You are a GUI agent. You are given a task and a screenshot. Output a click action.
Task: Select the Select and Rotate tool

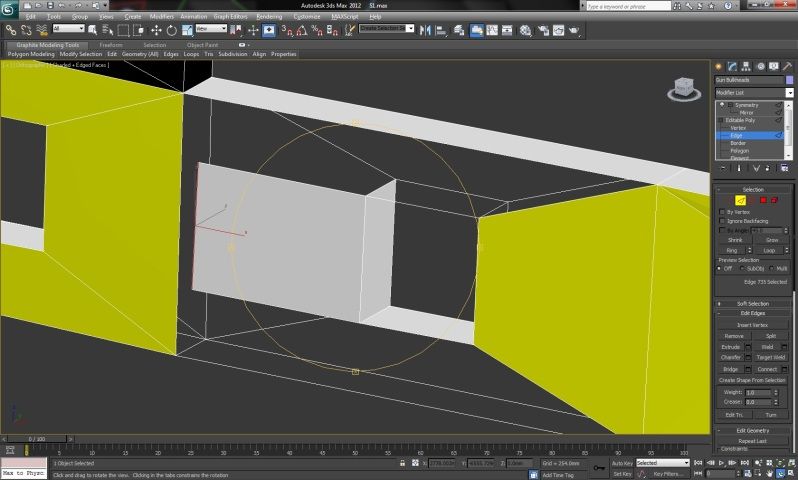[x=172, y=31]
